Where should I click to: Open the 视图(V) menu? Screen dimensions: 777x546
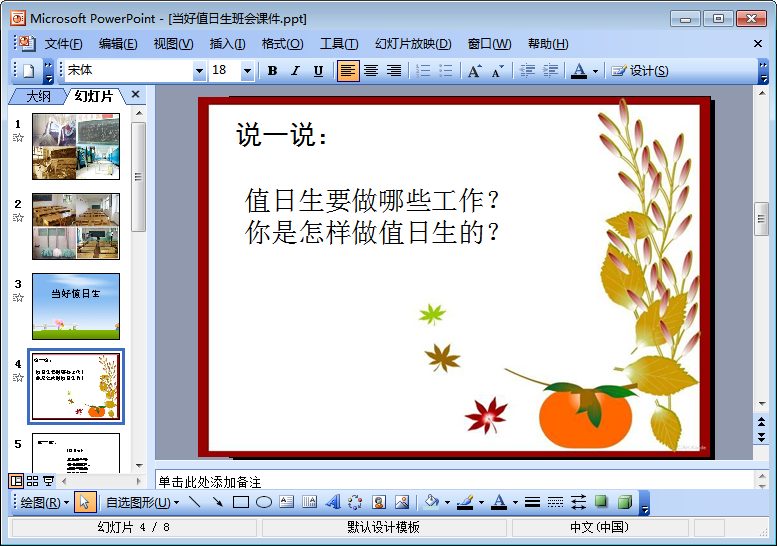(x=173, y=44)
